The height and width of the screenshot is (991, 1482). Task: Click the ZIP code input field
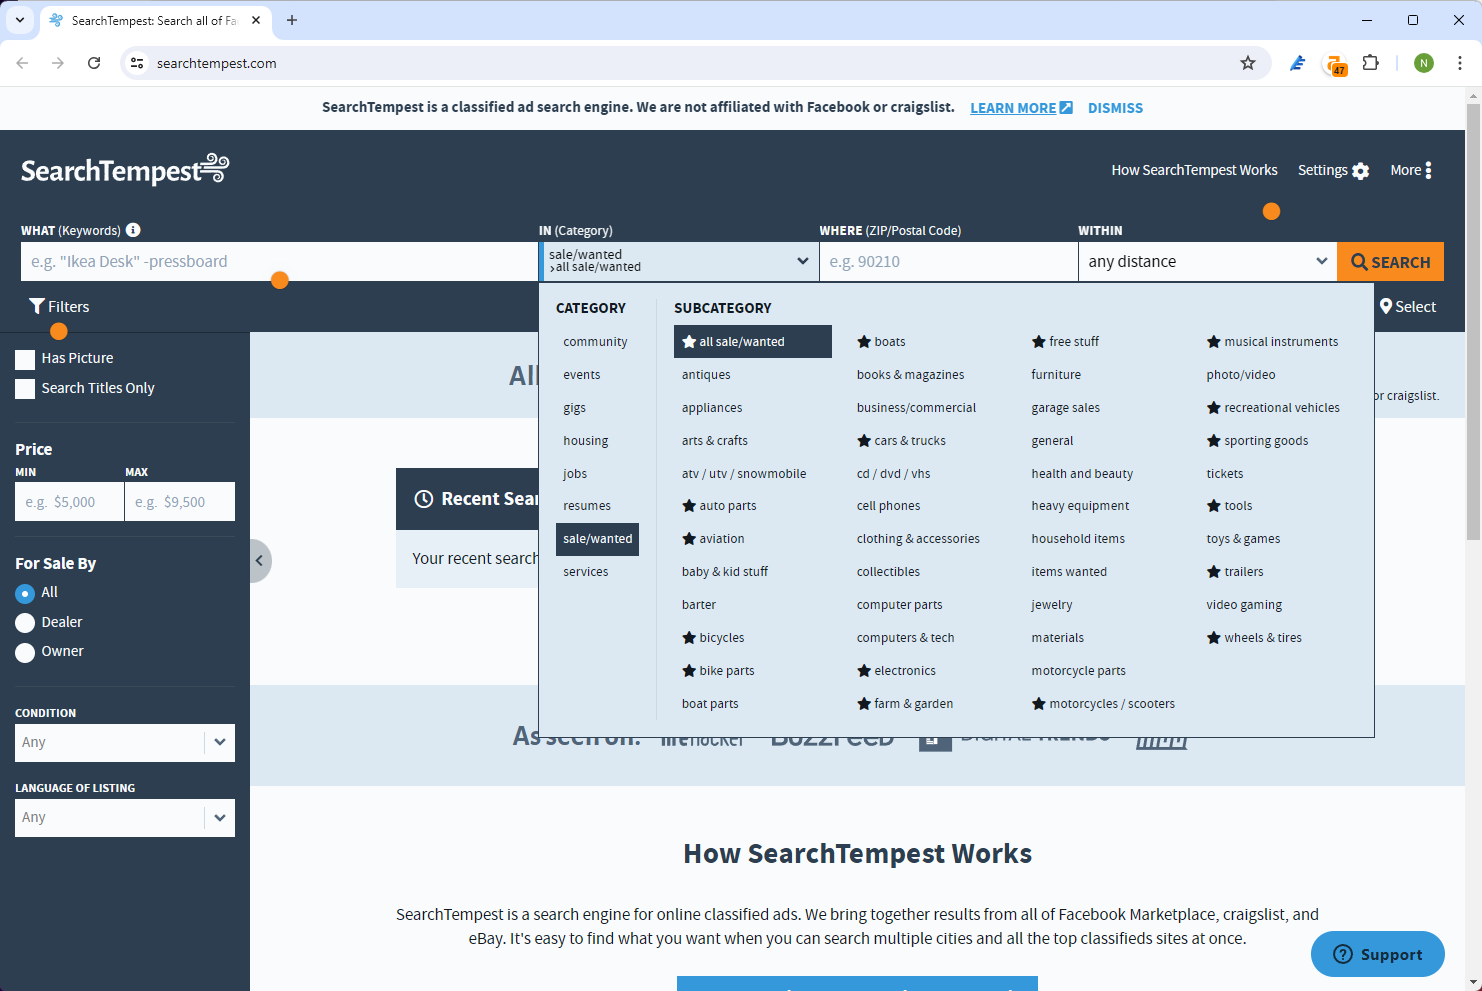coord(948,261)
